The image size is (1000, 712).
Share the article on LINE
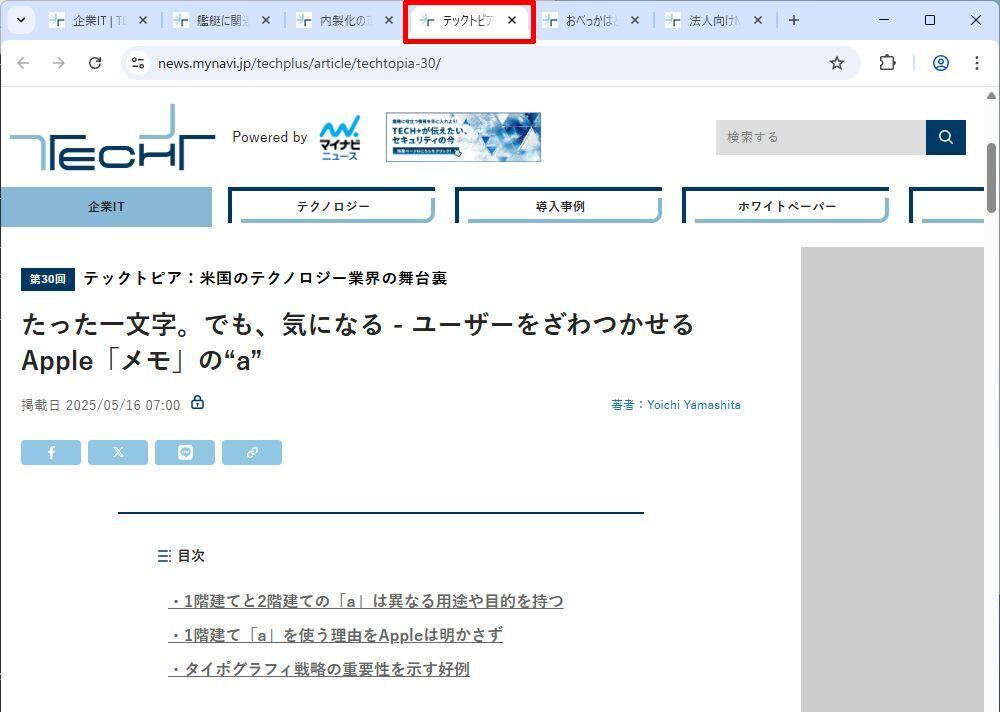pyautogui.click(x=185, y=452)
